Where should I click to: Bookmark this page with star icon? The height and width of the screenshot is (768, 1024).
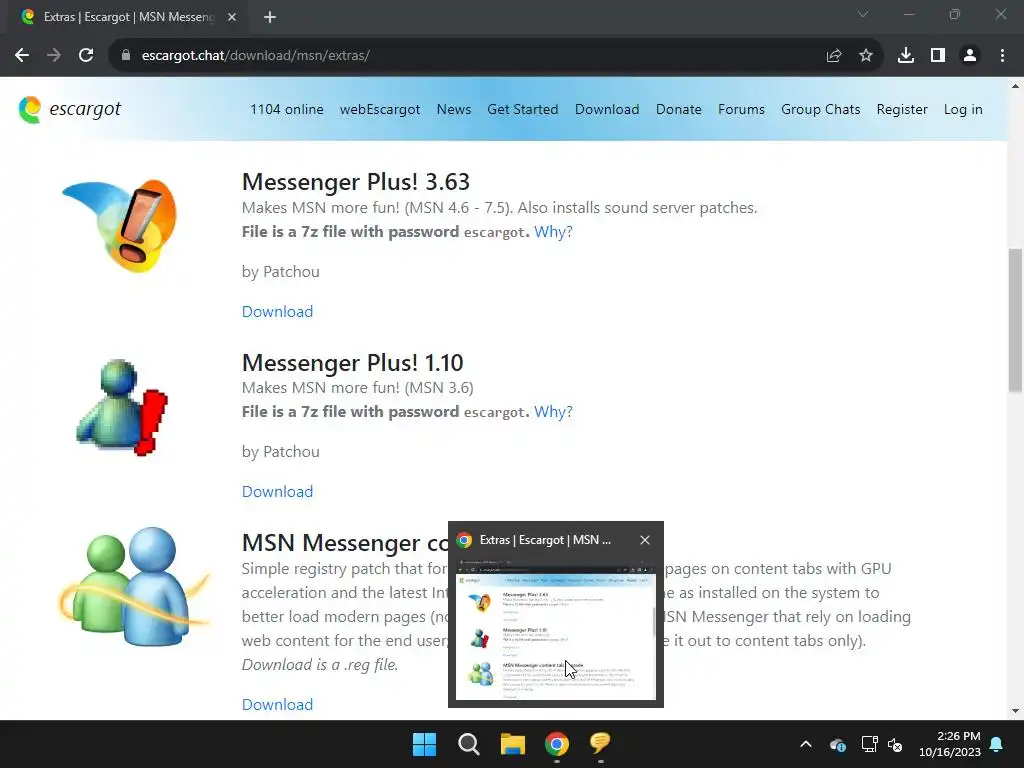coord(866,56)
